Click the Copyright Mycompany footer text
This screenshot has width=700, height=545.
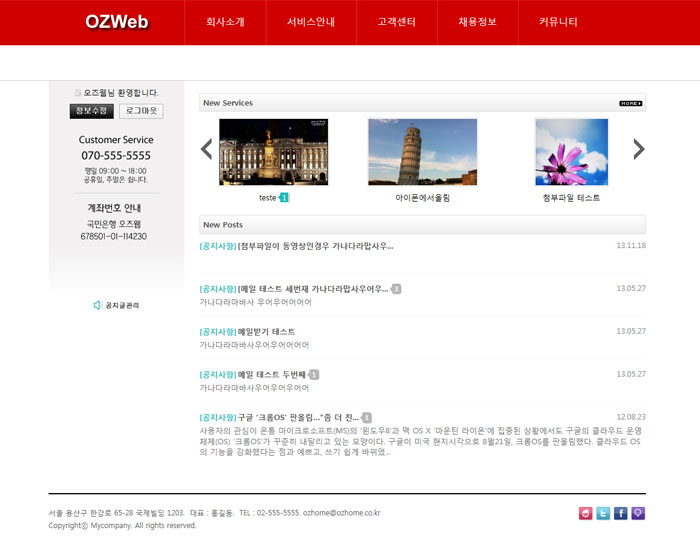point(122,525)
